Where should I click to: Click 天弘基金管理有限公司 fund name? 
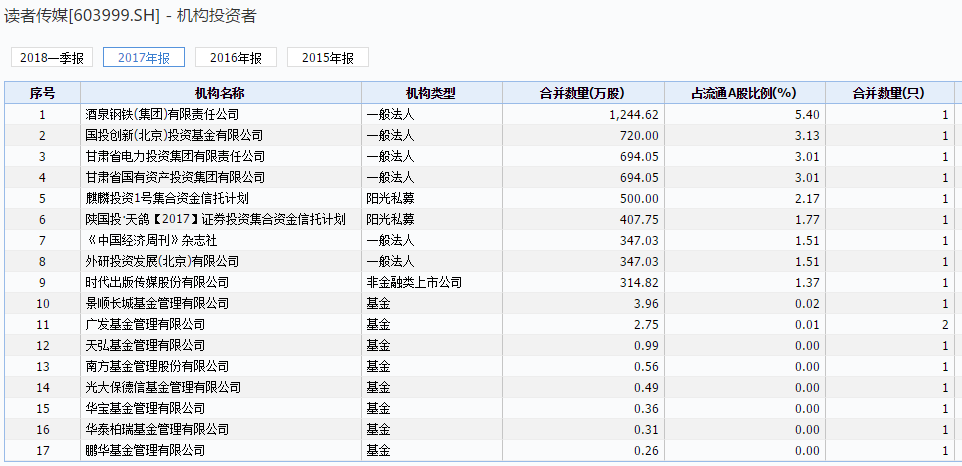tap(145, 345)
